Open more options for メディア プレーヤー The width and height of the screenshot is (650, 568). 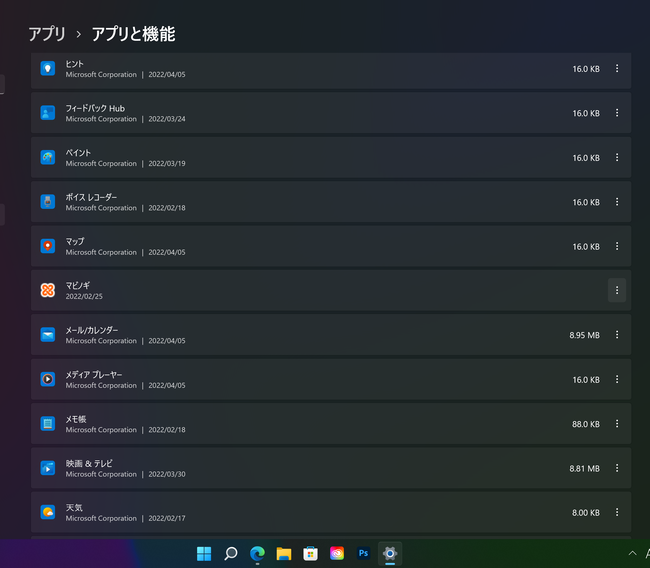(x=617, y=379)
